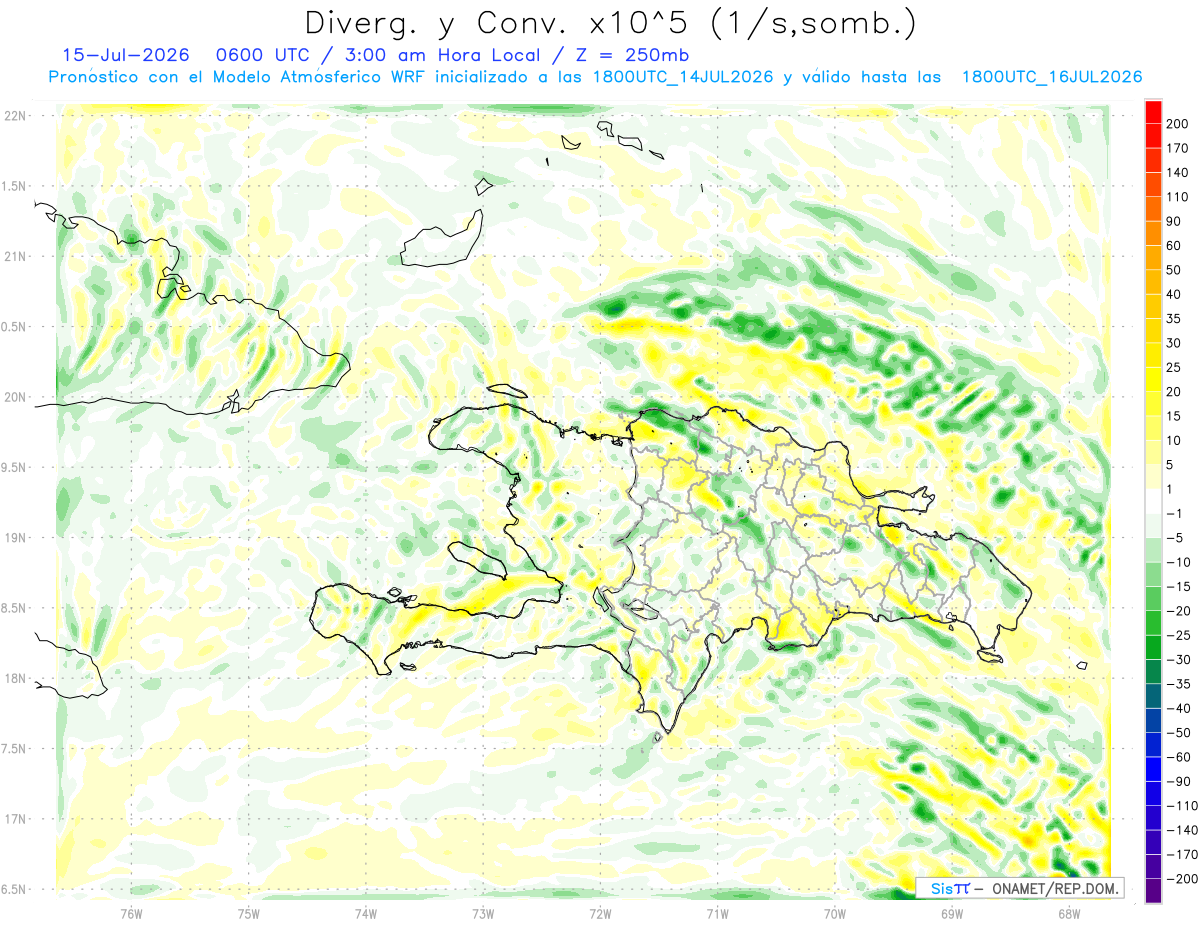Click the longitude label "73W"
Image resolution: width=1200 pixels, height=927 pixels.
tap(483, 913)
